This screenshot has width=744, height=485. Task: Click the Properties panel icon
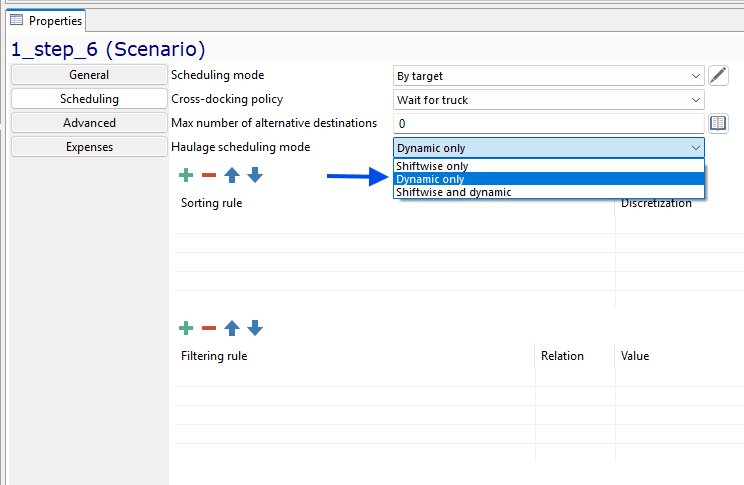coord(17,20)
